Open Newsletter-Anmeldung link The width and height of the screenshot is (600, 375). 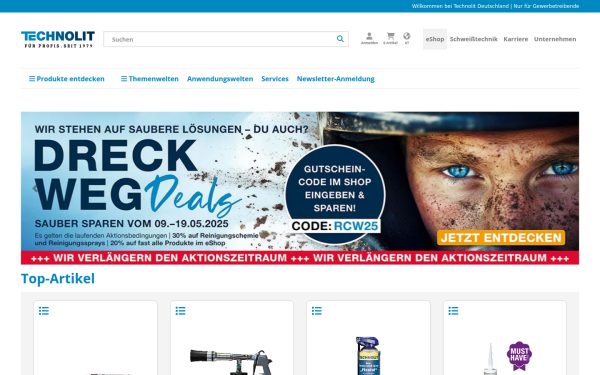[x=336, y=79]
